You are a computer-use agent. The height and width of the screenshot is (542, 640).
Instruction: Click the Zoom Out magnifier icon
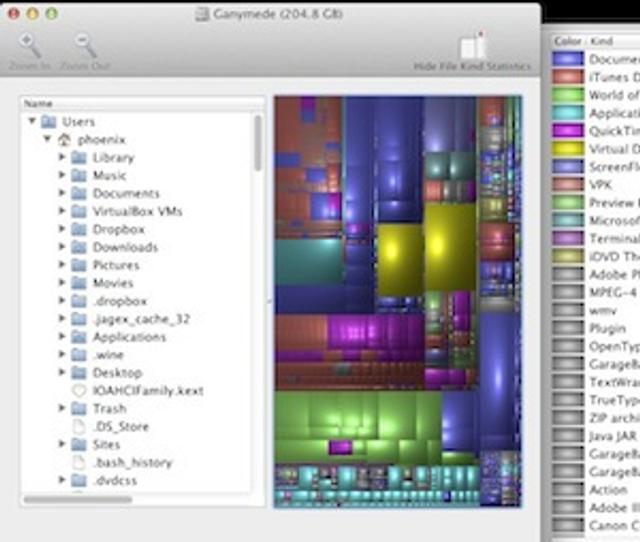86,45
